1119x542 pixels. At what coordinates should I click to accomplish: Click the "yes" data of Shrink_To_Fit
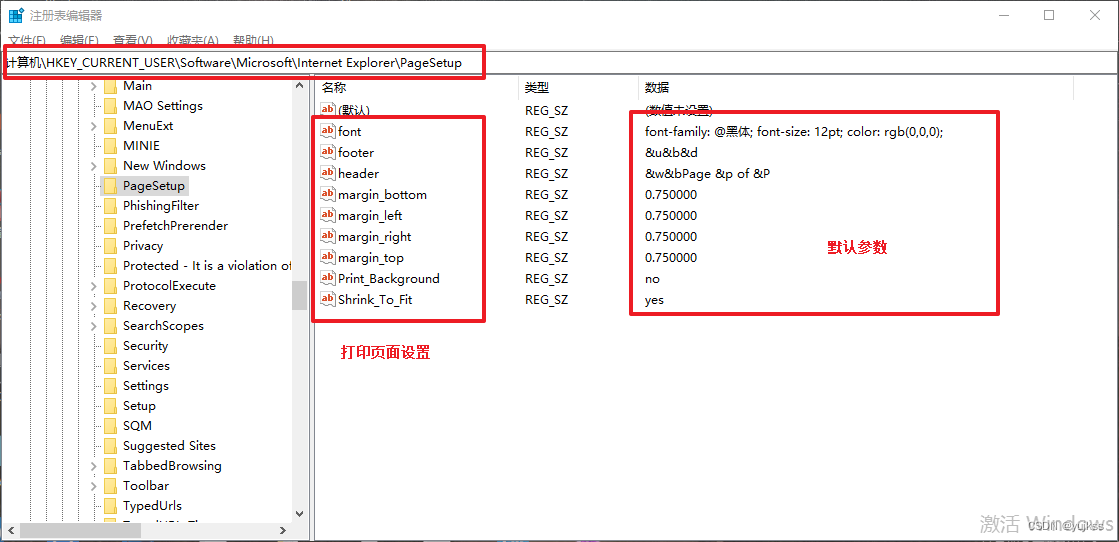pyautogui.click(x=654, y=300)
